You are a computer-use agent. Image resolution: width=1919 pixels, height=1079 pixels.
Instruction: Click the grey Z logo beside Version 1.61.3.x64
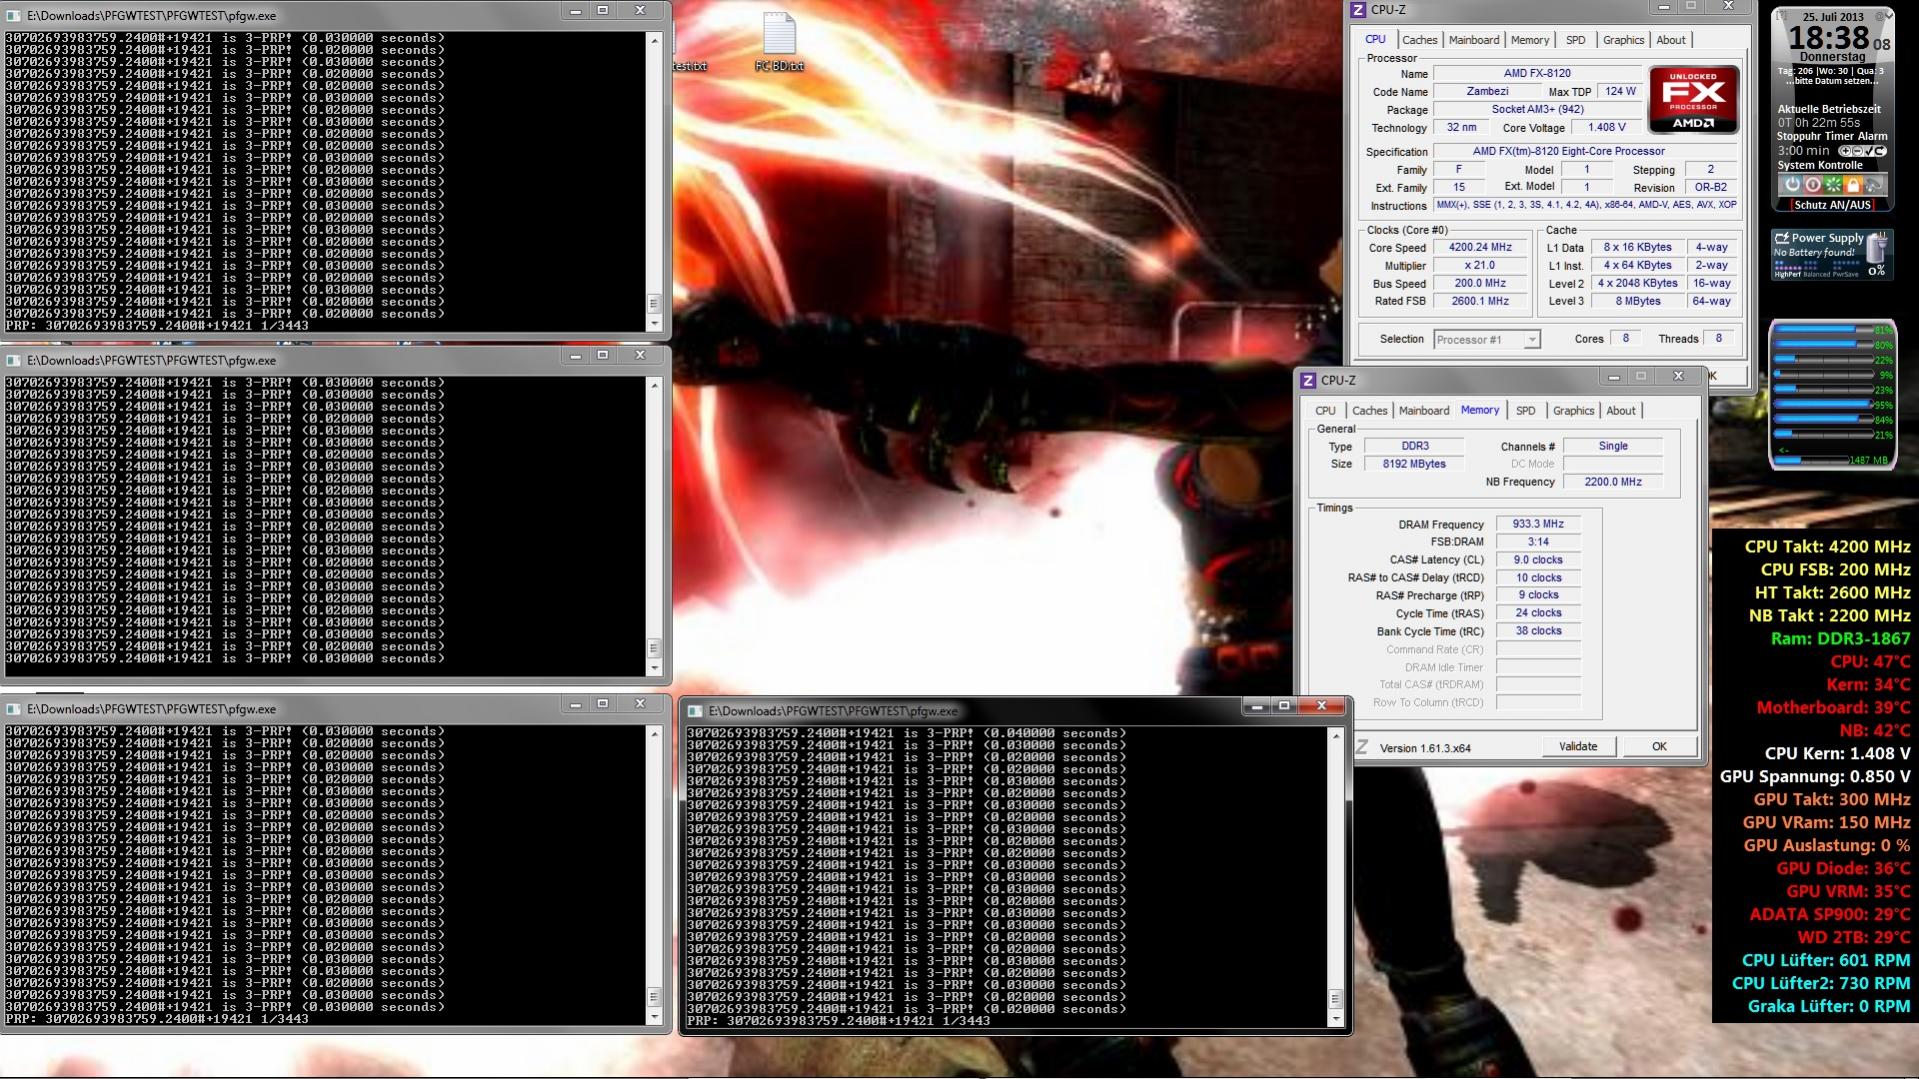coord(1361,747)
